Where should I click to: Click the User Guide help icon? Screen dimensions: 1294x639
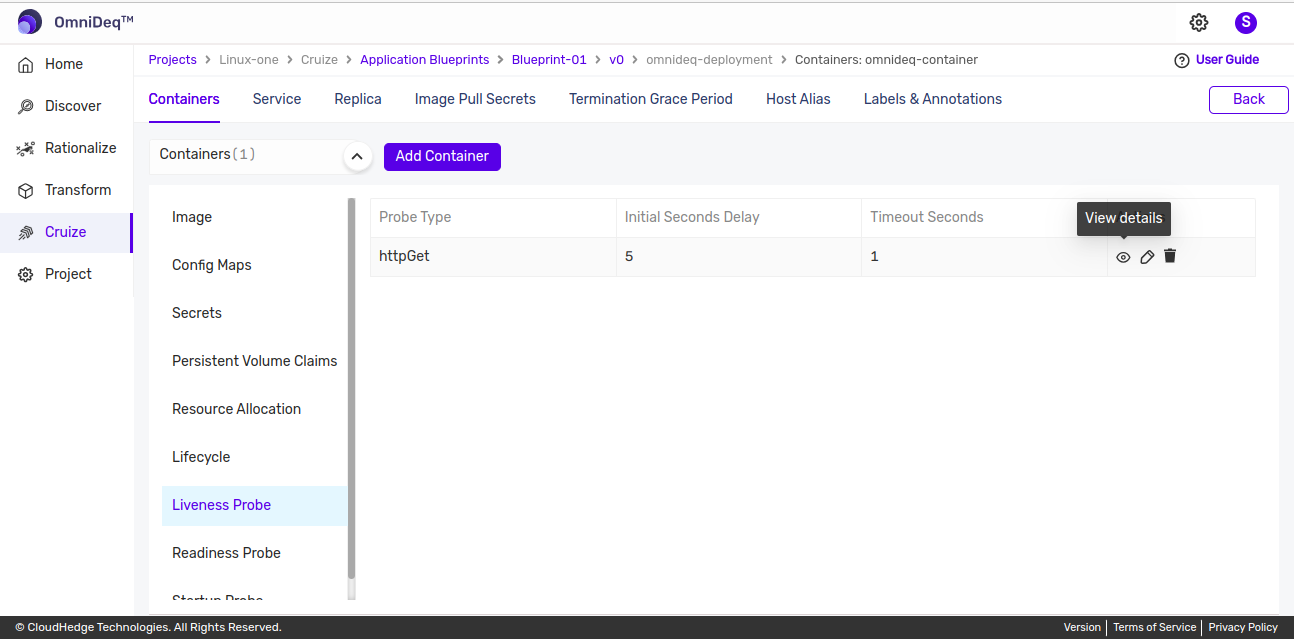click(1182, 60)
